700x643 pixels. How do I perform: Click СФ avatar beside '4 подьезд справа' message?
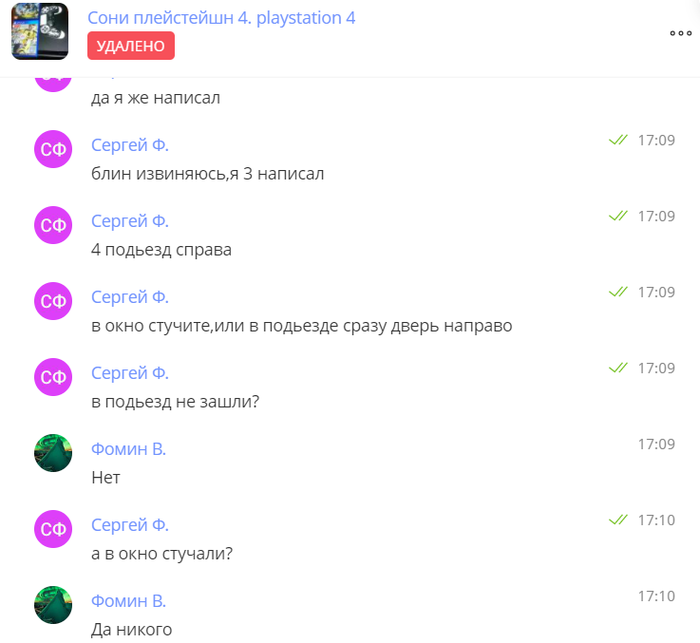coord(53,225)
